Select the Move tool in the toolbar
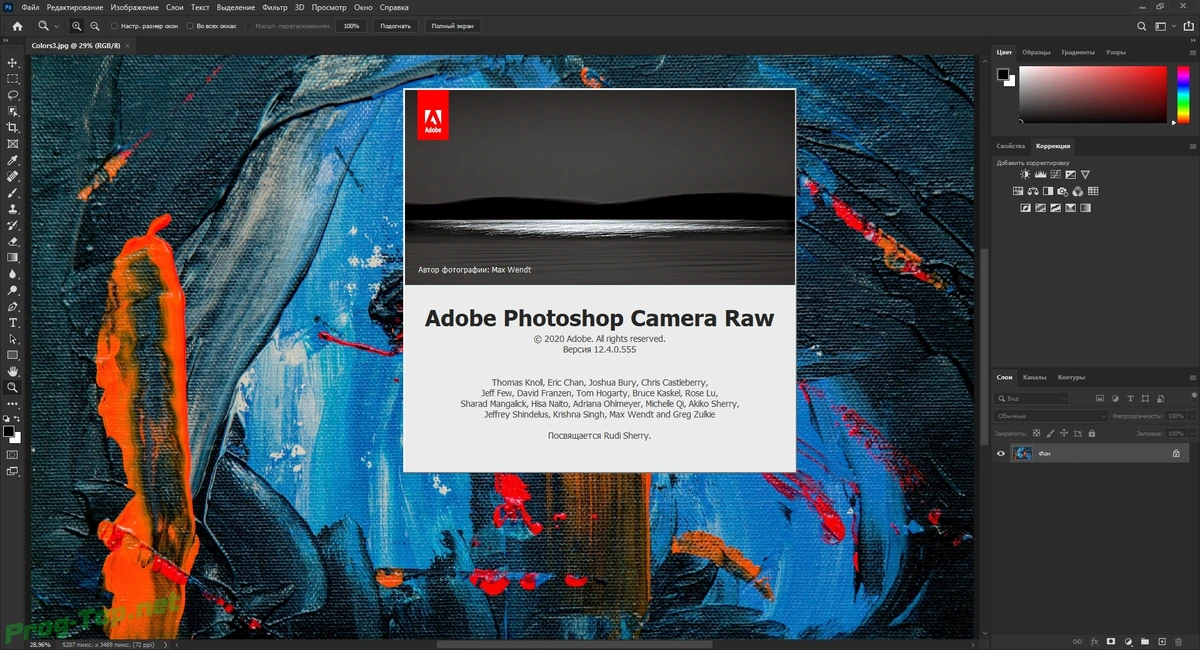This screenshot has height=650, width=1200. 13,62
